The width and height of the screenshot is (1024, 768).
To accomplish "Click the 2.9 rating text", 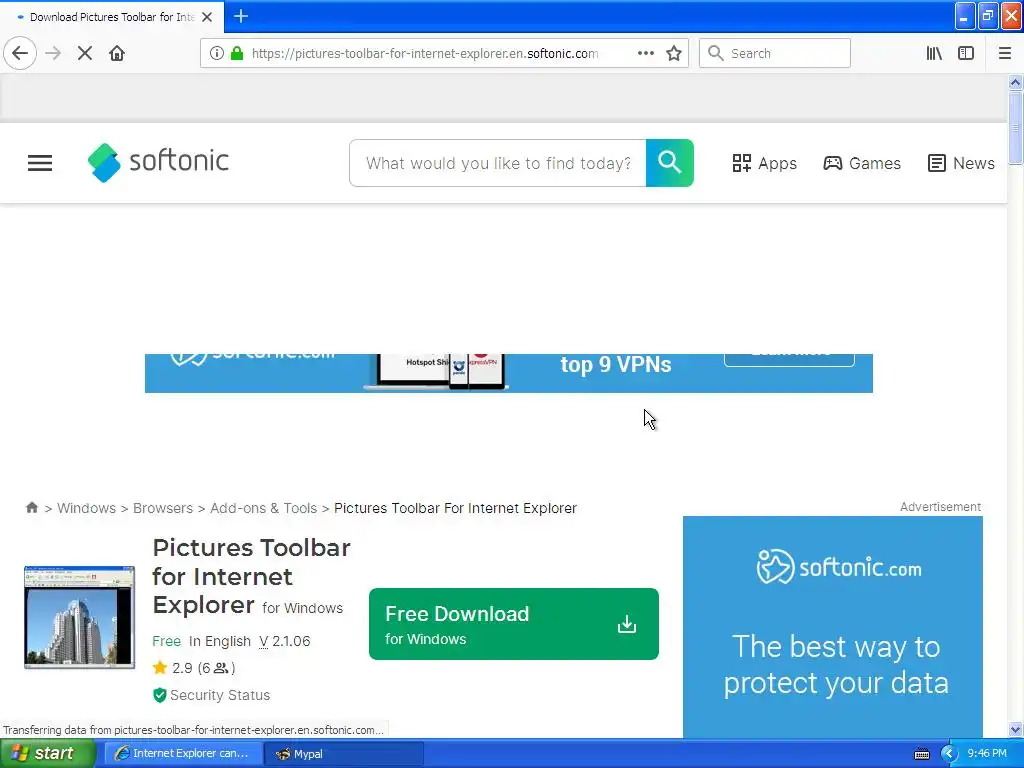I will click(182, 667).
